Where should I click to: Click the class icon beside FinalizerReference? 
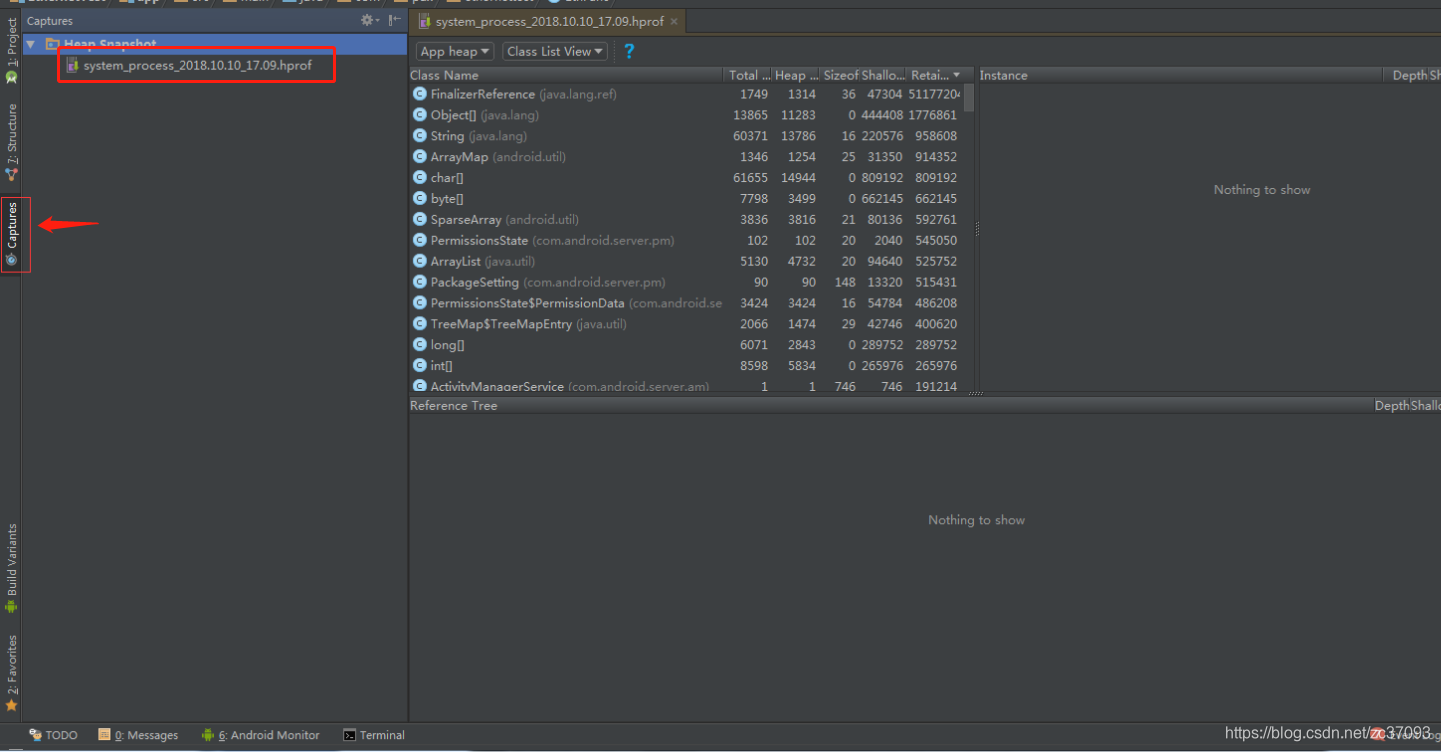tap(419, 94)
